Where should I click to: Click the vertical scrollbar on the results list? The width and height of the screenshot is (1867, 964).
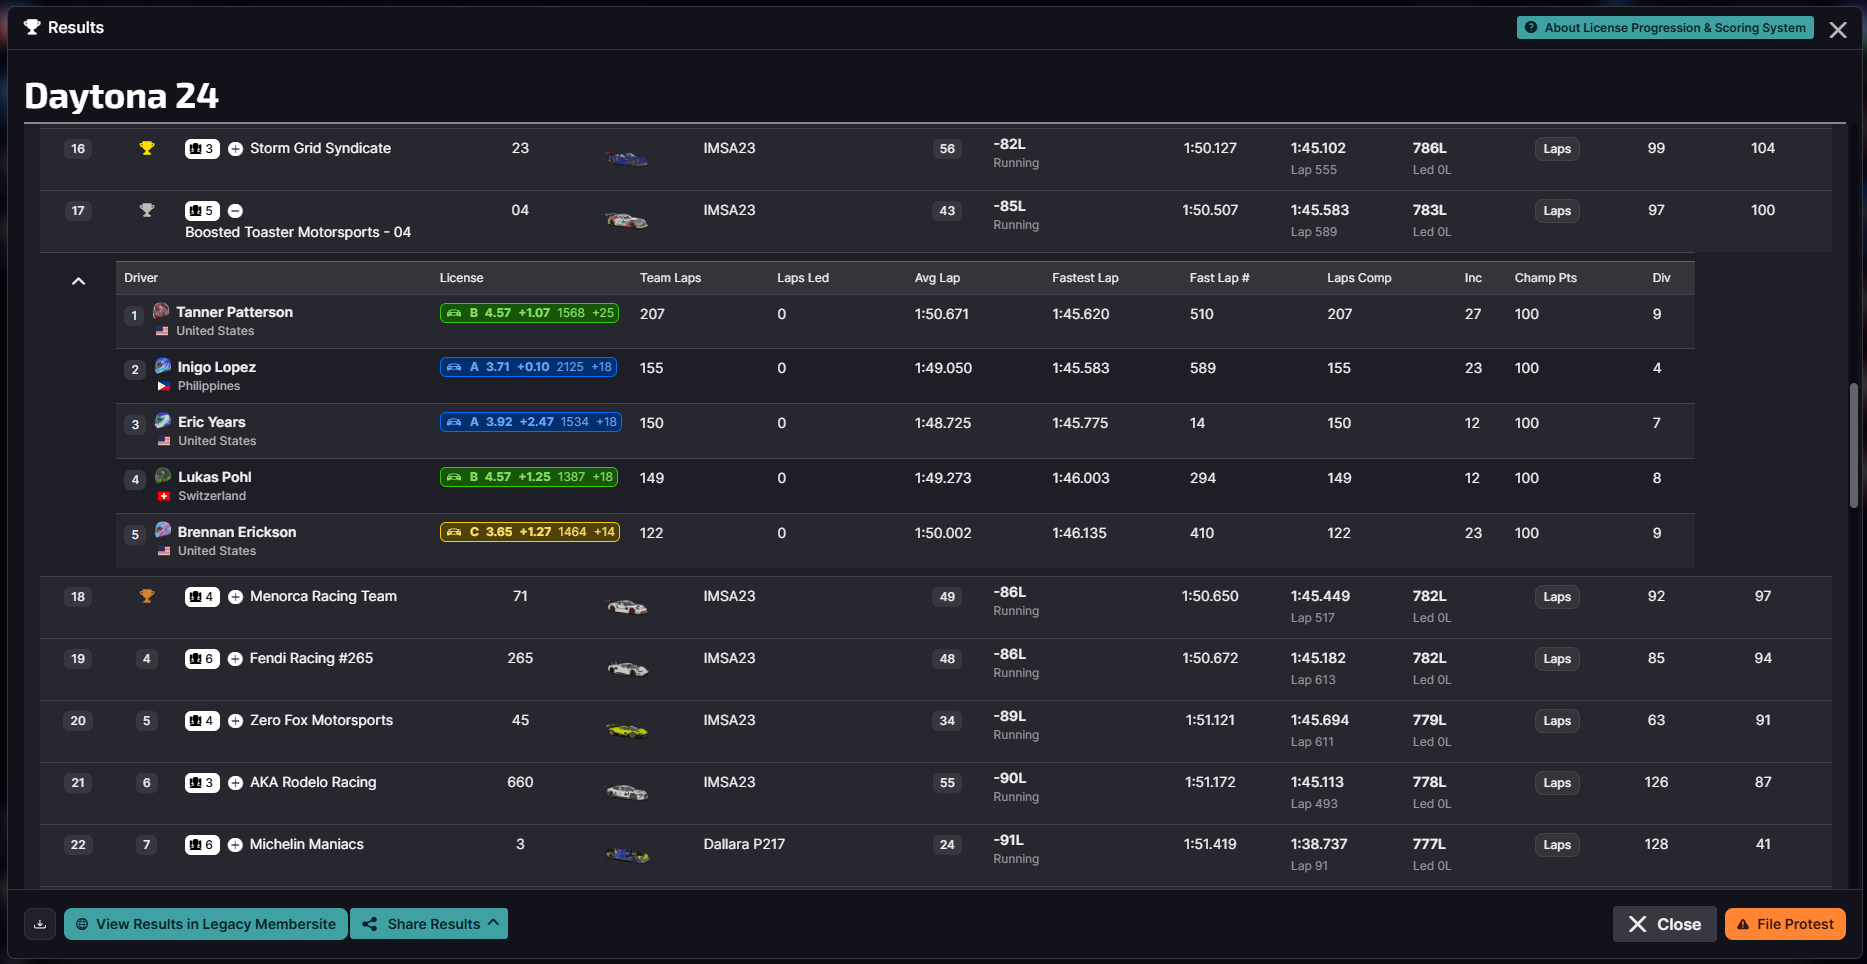[1853, 445]
